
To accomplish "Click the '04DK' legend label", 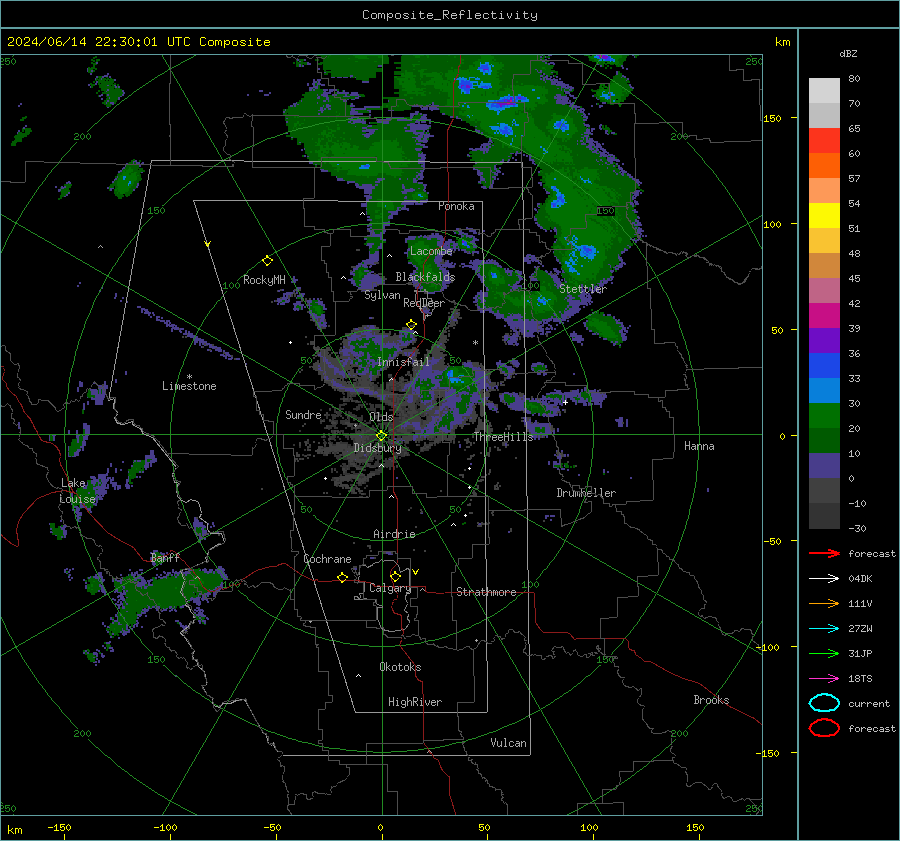I will pos(860,579).
